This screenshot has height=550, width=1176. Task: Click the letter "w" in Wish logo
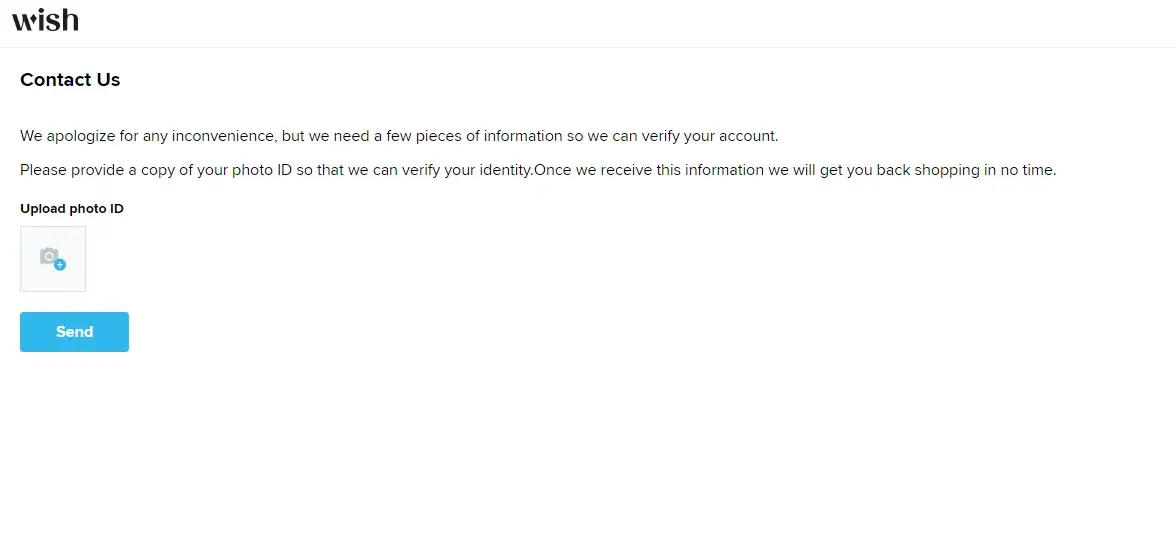point(24,21)
